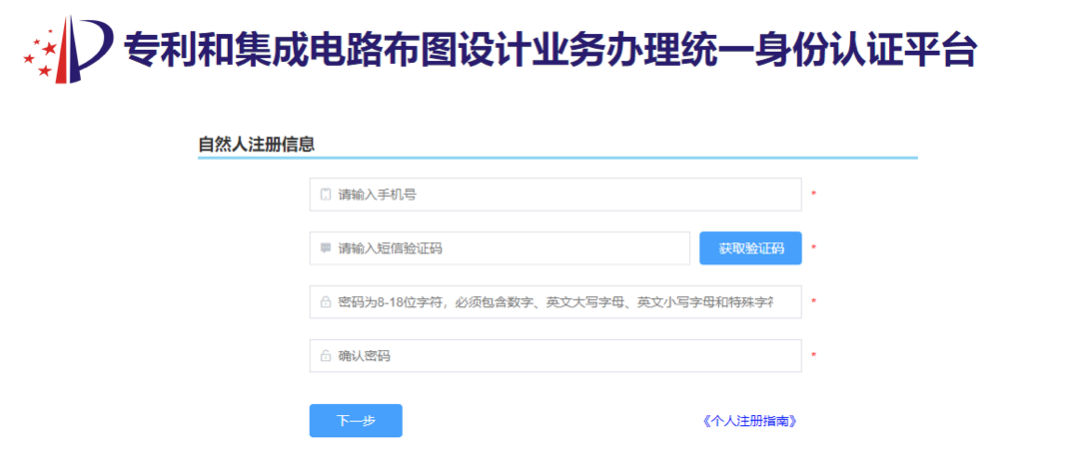Click the phone icon in the mobile number field
The width and height of the screenshot is (1078, 460).
coord(326,195)
